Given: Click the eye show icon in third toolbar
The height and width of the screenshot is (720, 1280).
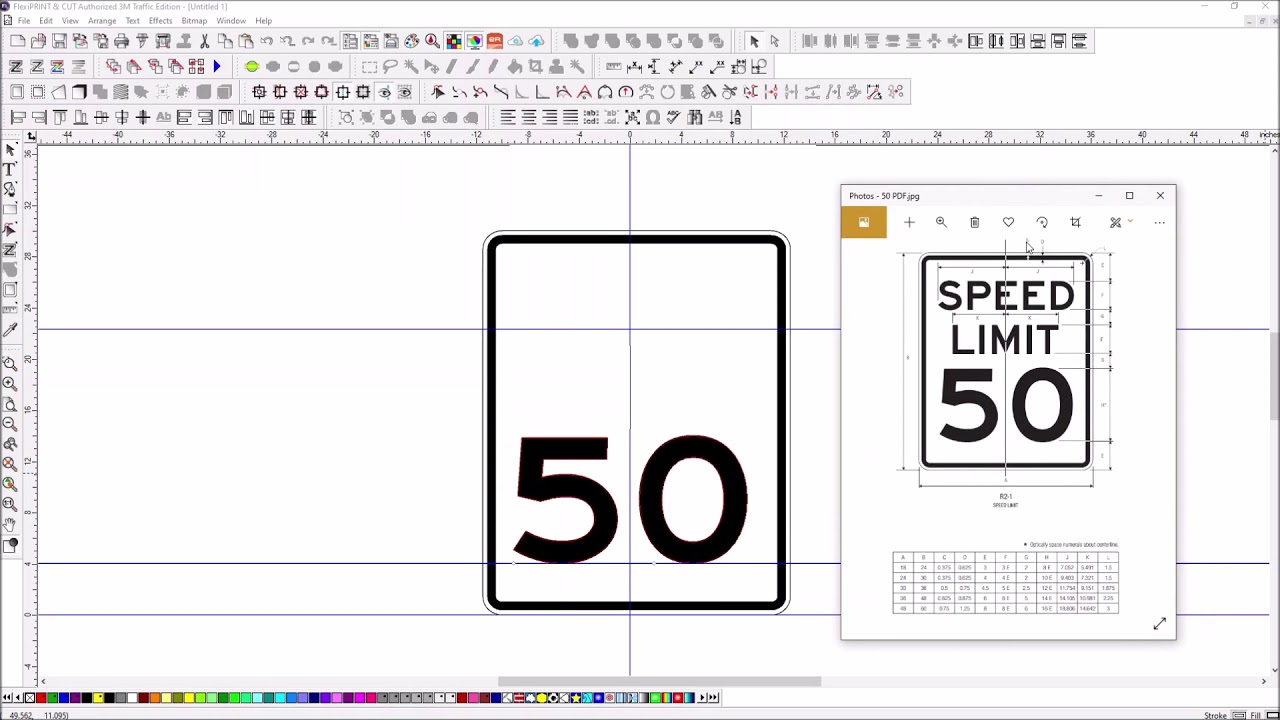Looking at the screenshot, I should point(384,92).
